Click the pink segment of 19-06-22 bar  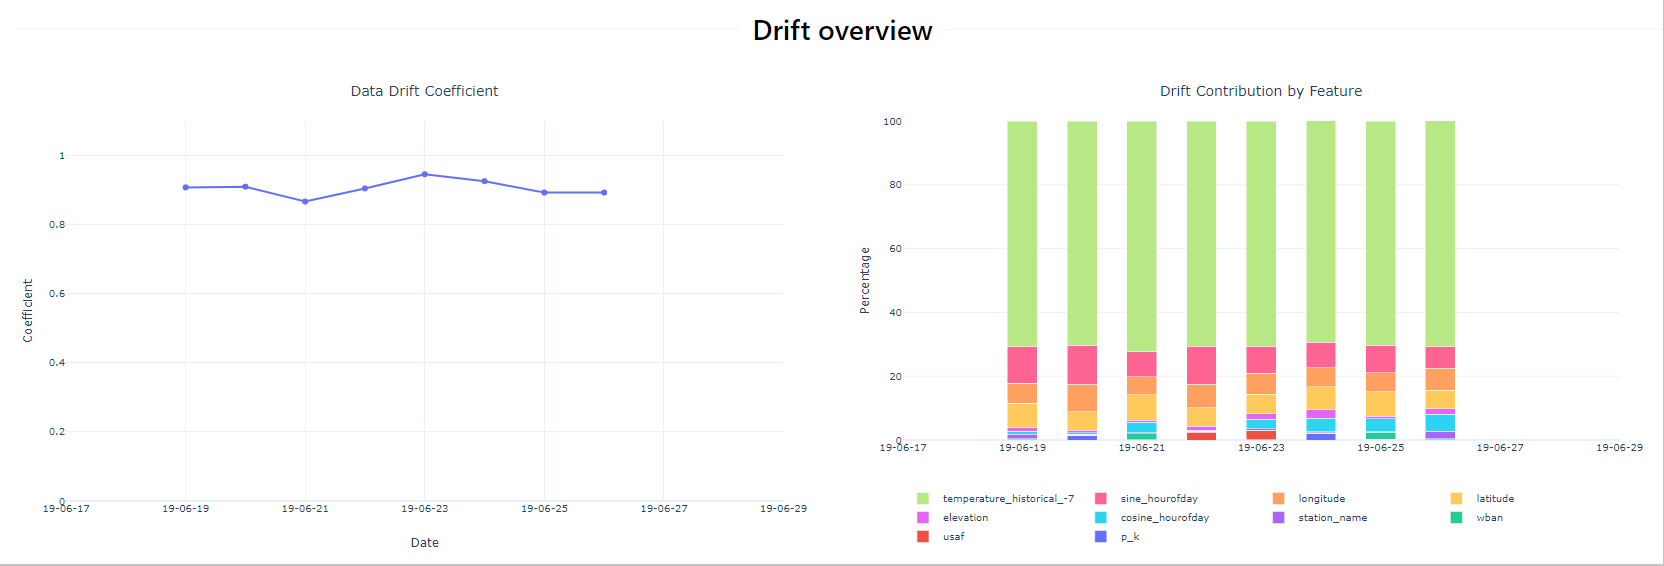point(1201,365)
